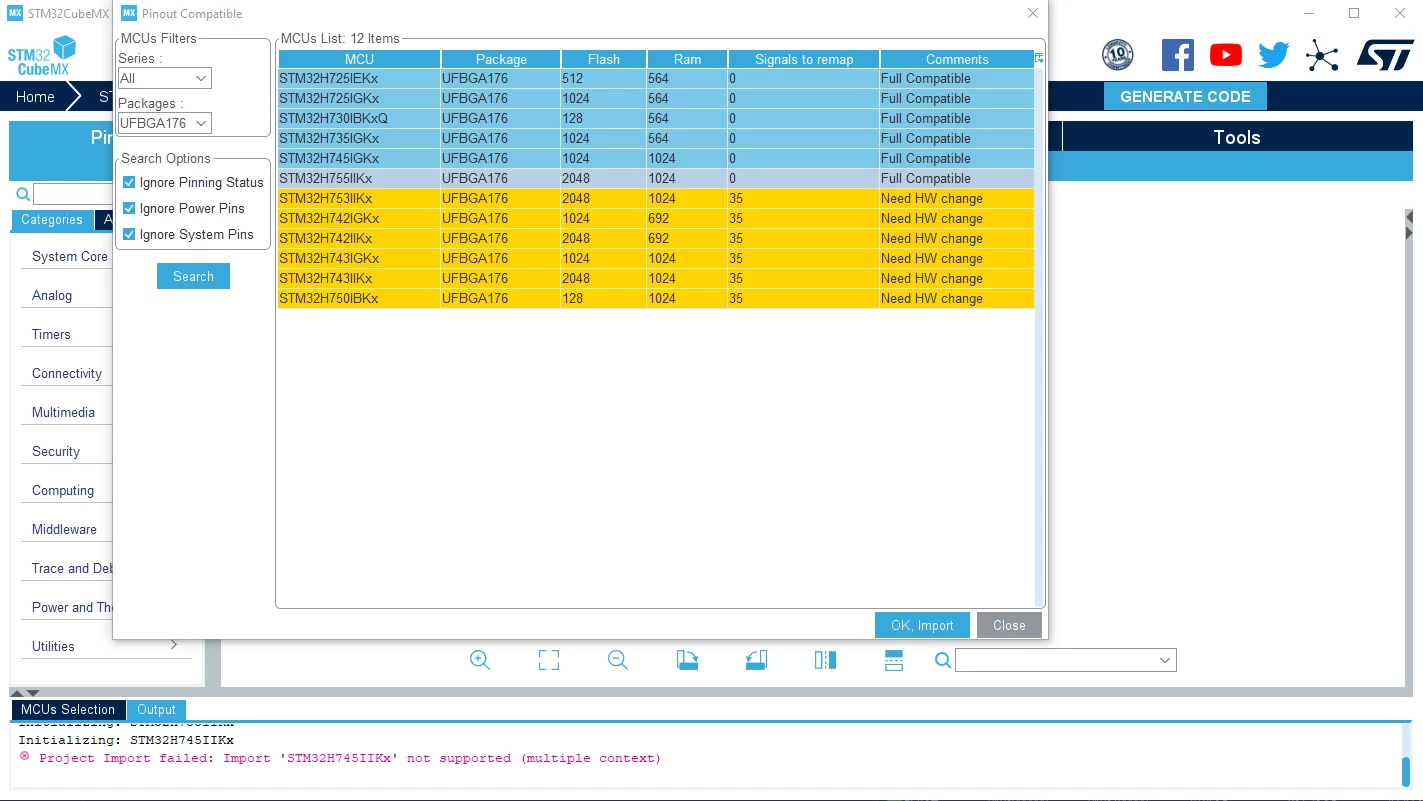Screen dimensions: 1423x801
Task: Open the Packages UFBGA176 dropdown
Action: click(164, 123)
